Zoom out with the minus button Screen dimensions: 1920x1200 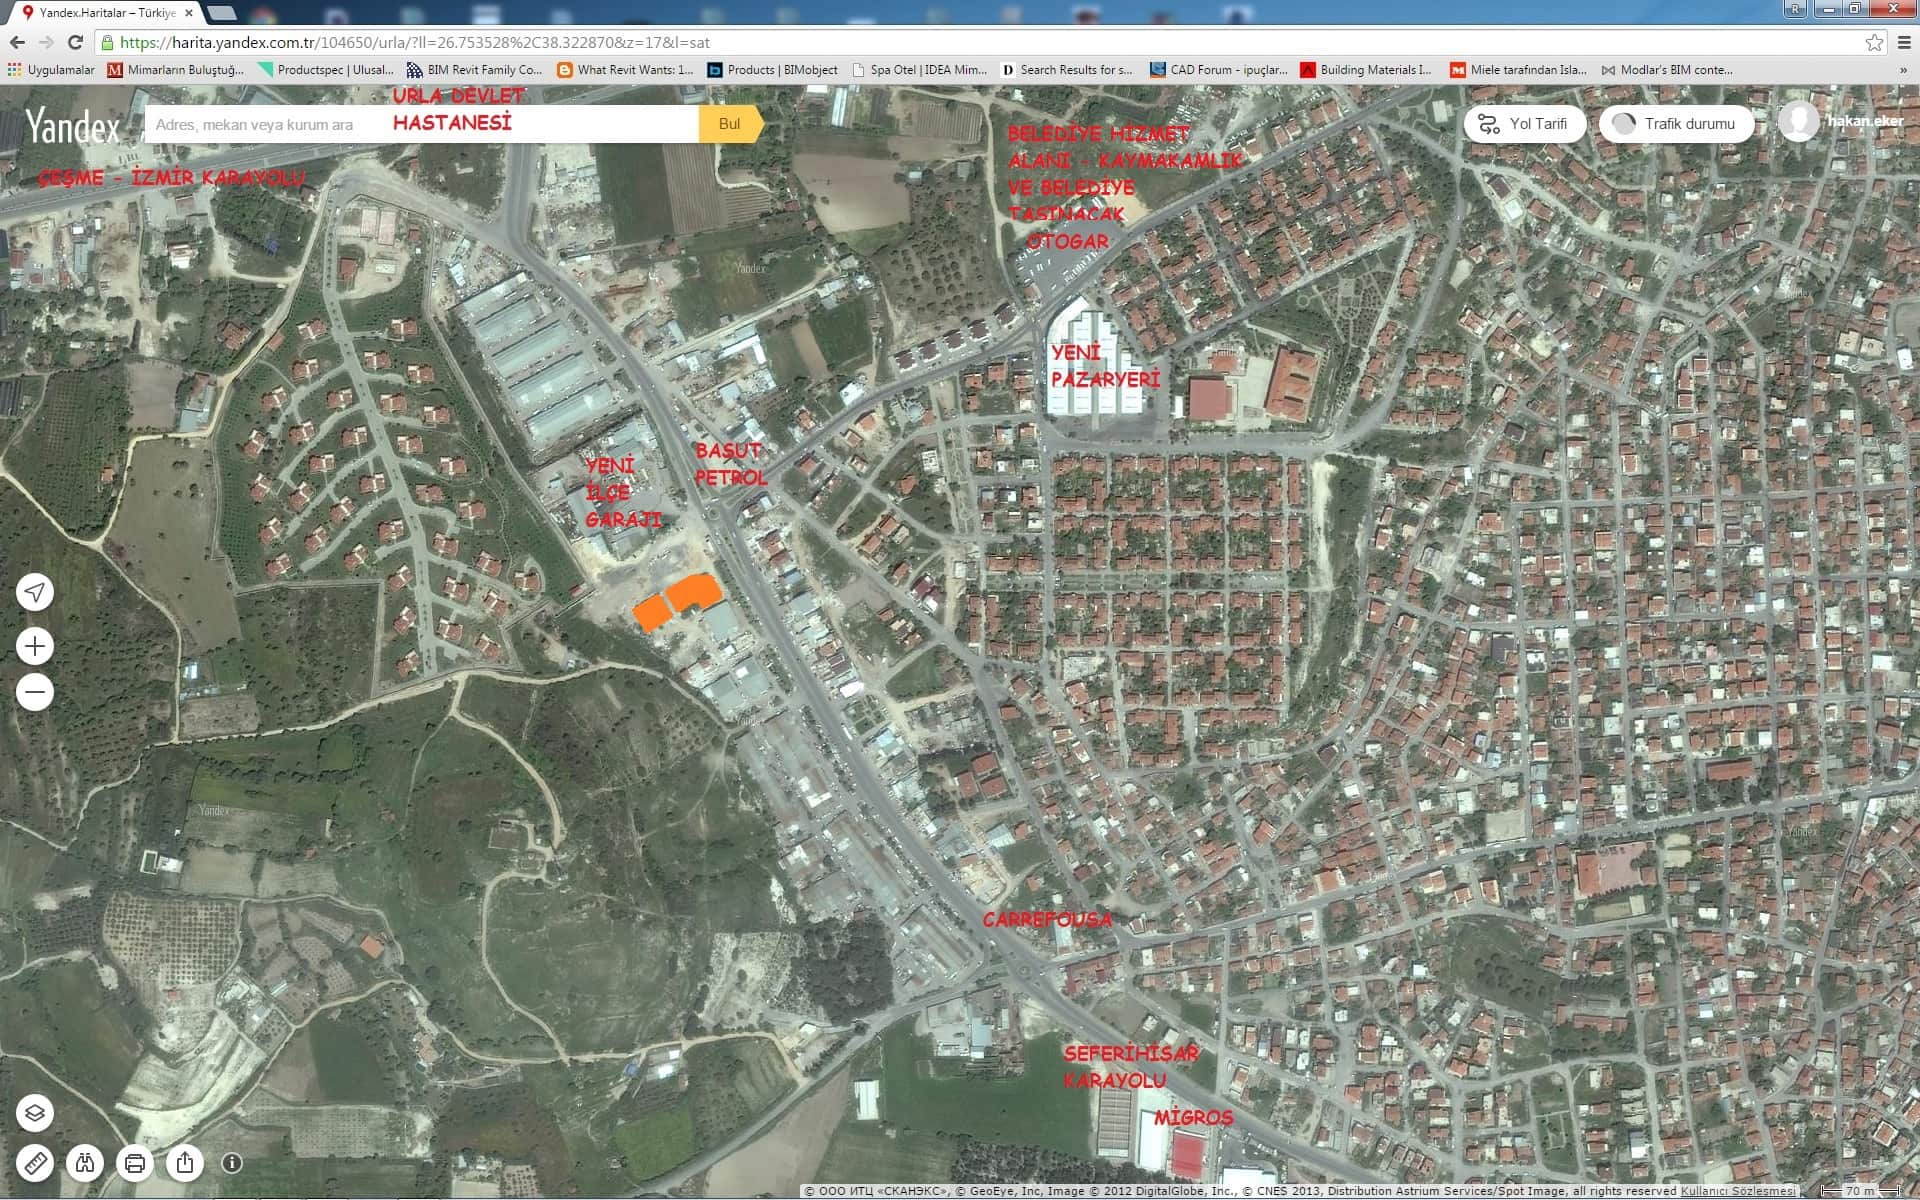35,692
